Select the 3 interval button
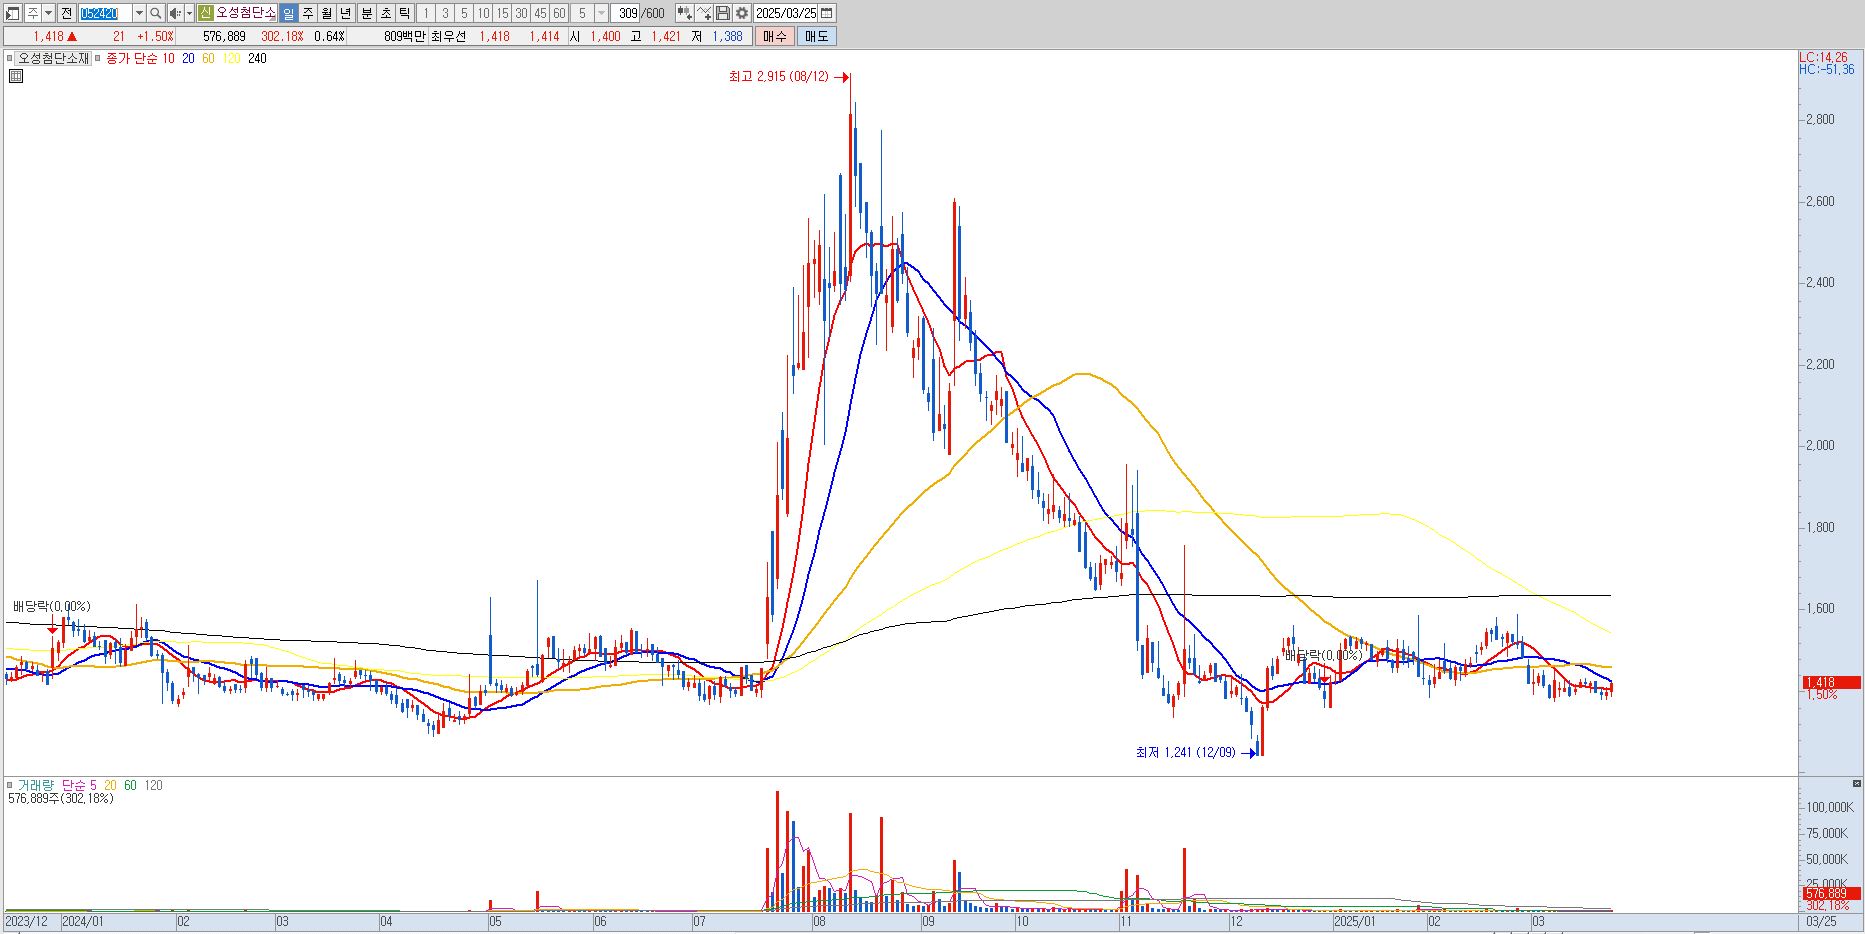 coord(445,13)
